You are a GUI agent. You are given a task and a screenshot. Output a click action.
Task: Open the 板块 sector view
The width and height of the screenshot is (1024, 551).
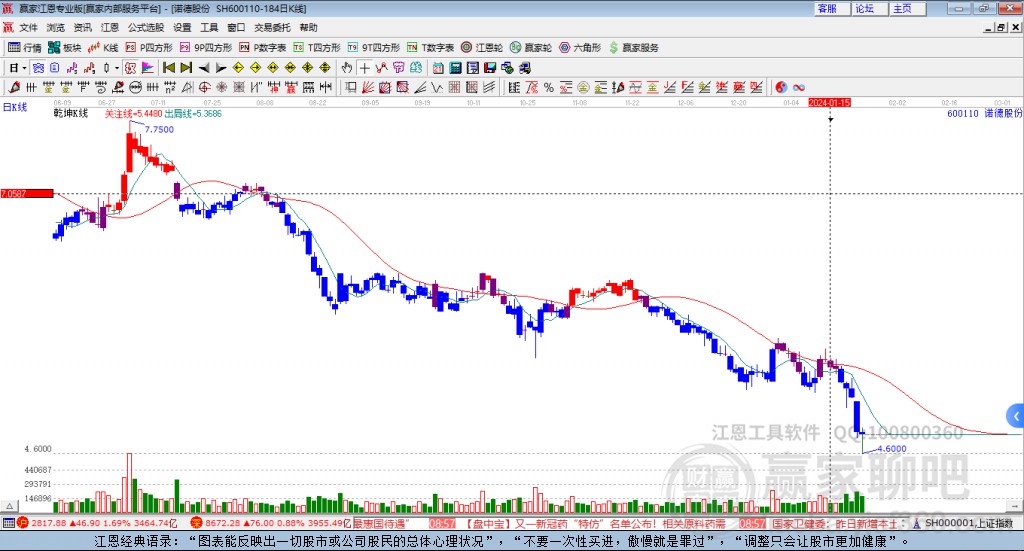(x=64, y=48)
